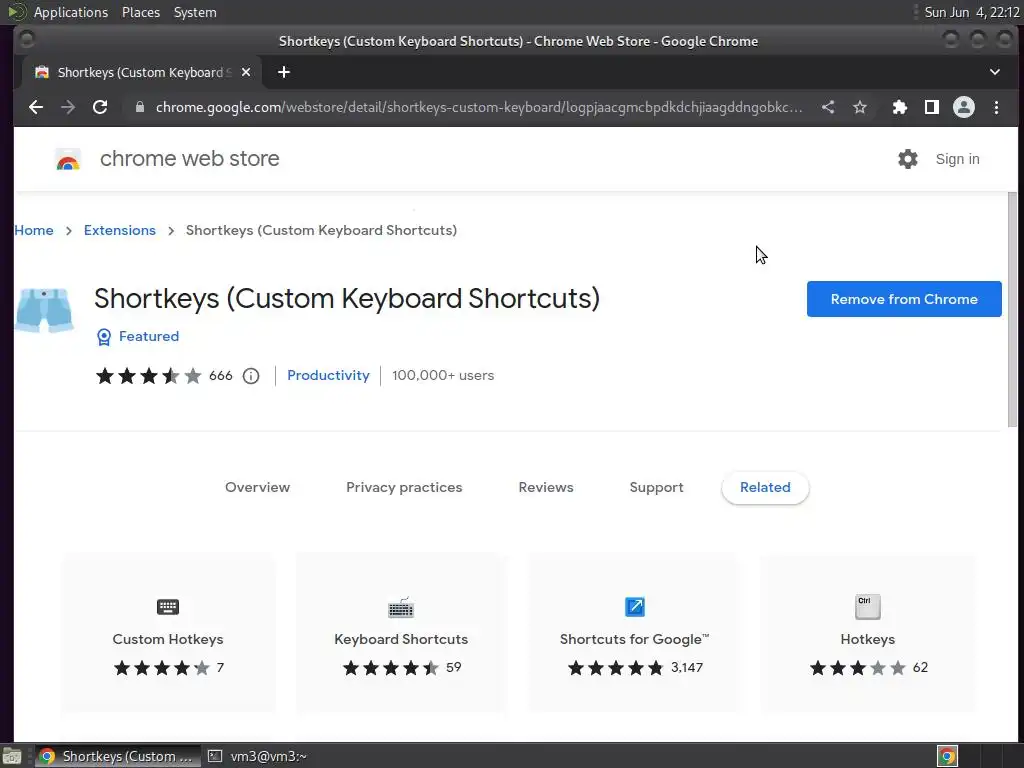The height and width of the screenshot is (768, 1024).
Task: Go back using browser back arrow
Action: 36,107
